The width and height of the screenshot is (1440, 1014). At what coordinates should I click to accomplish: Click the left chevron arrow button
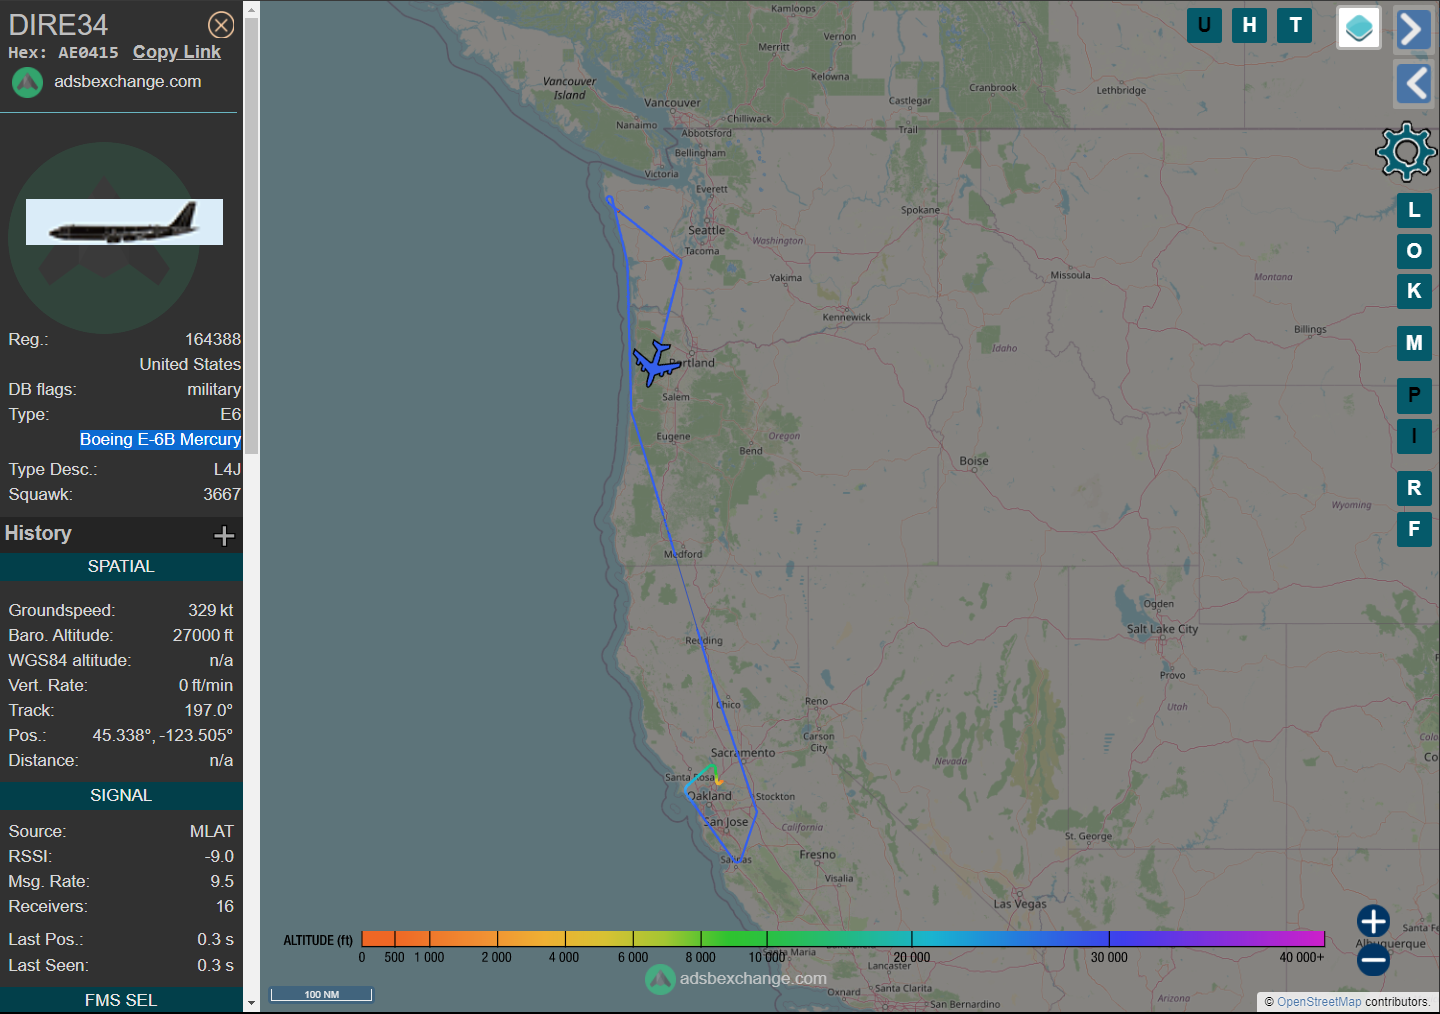pyautogui.click(x=1413, y=83)
